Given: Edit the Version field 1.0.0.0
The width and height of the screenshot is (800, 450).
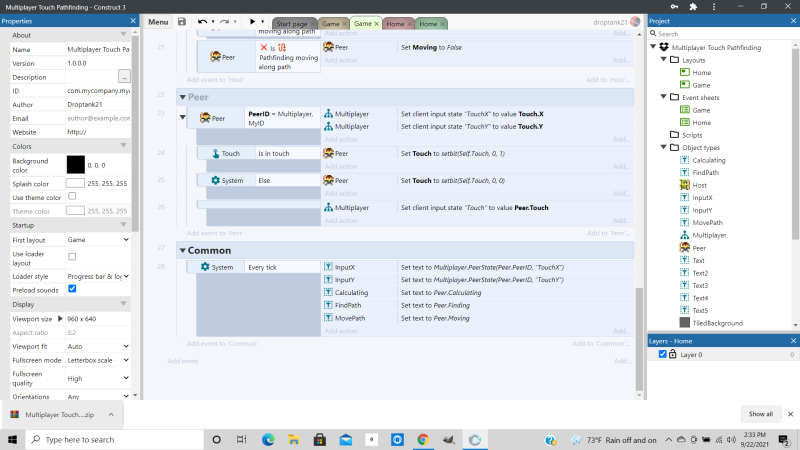Looking at the screenshot, I should tap(98, 63).
